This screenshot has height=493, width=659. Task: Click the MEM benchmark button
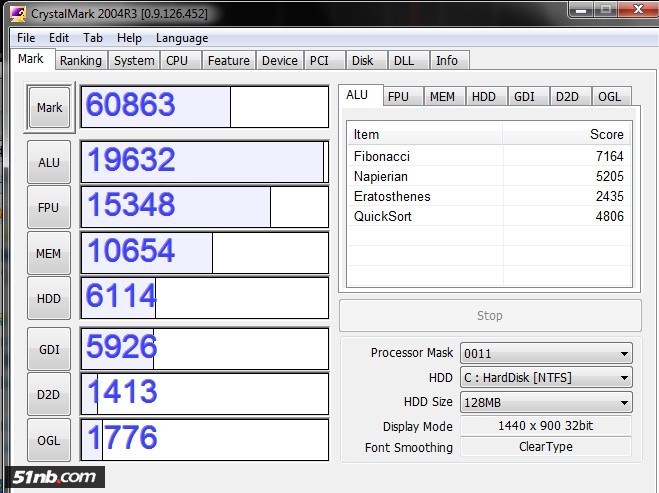49,254
